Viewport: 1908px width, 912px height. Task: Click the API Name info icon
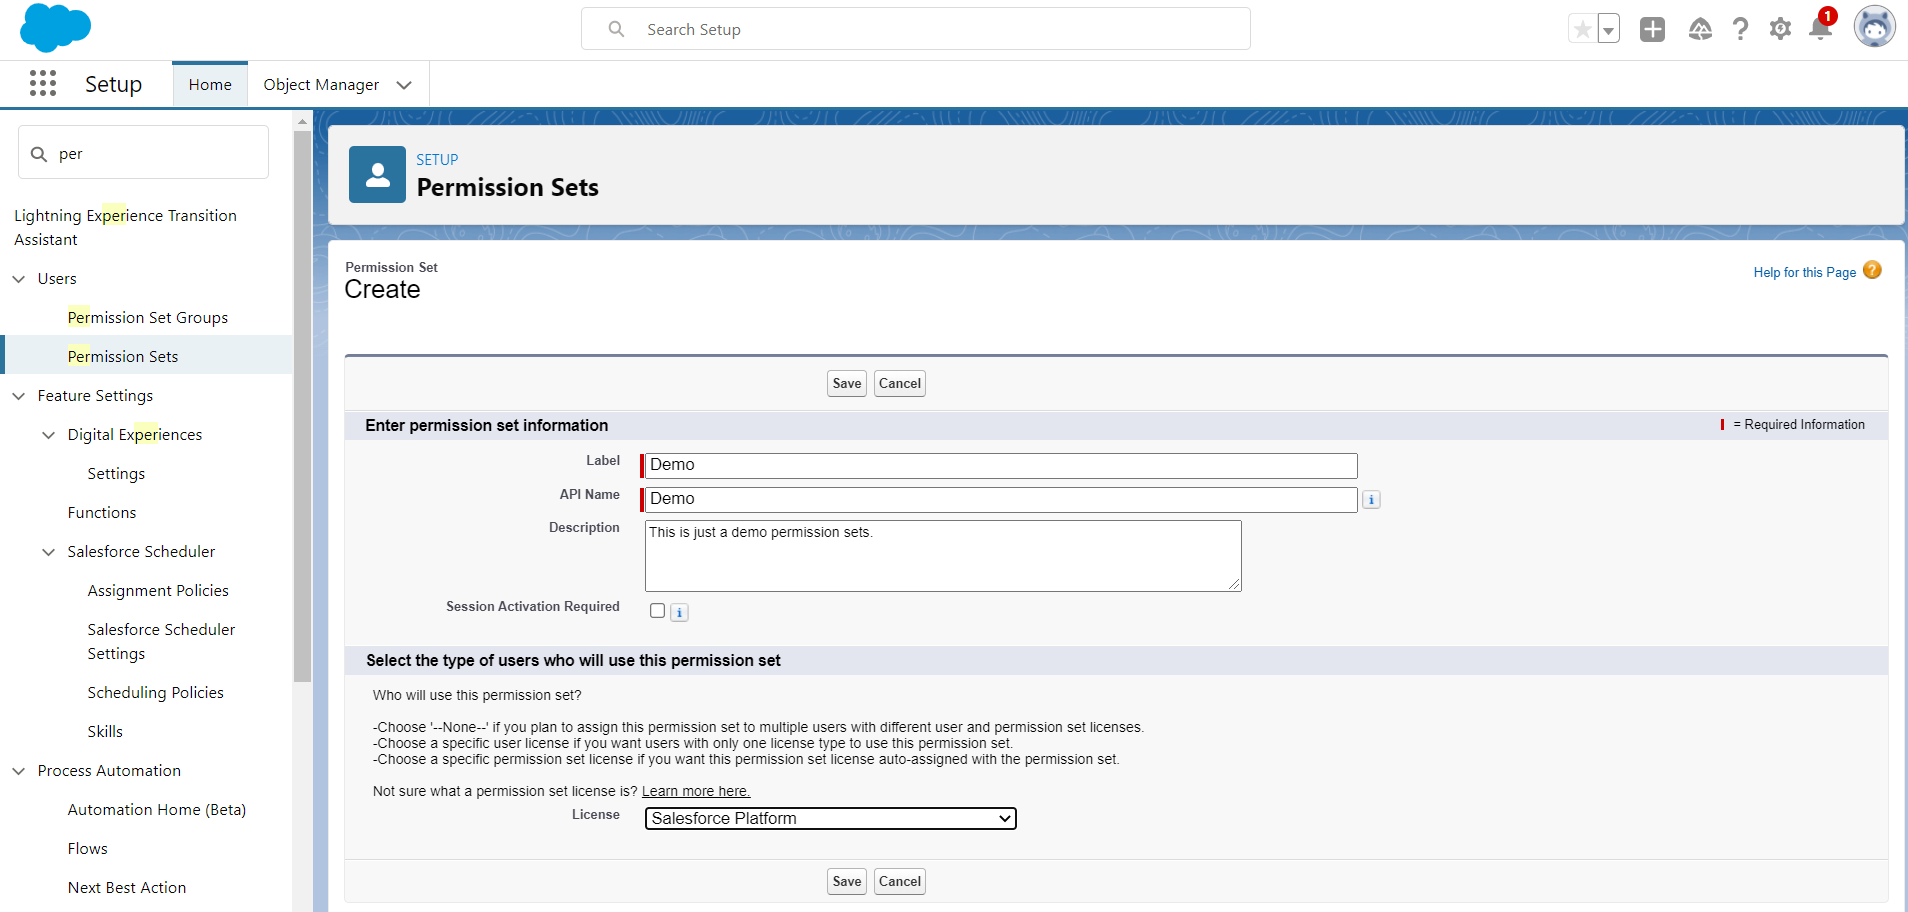[x=1371, y=500]
